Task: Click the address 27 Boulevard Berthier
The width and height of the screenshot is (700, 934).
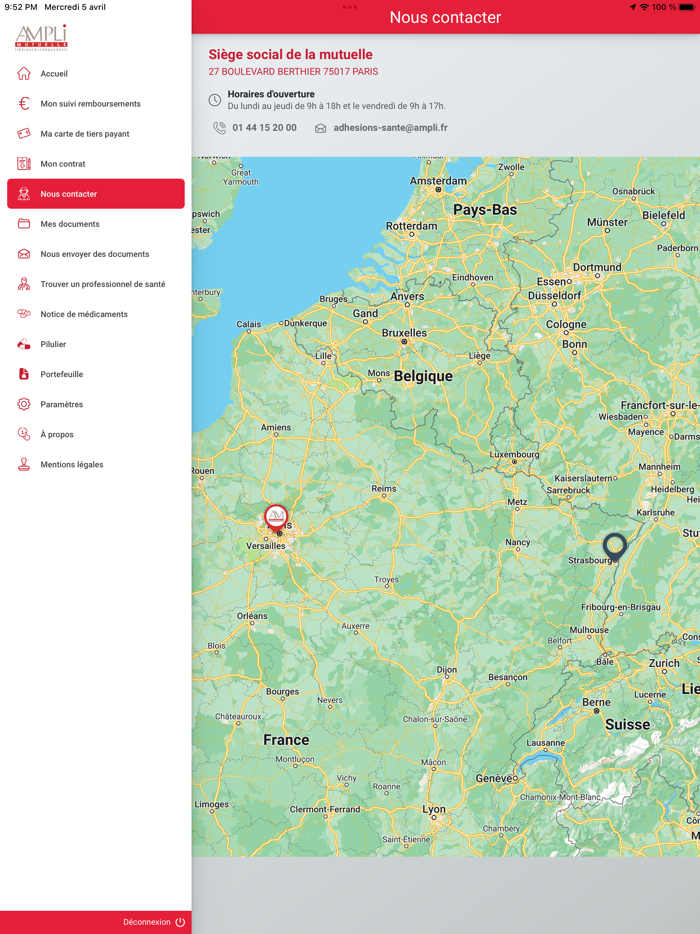Action: (x=293, y=71)
